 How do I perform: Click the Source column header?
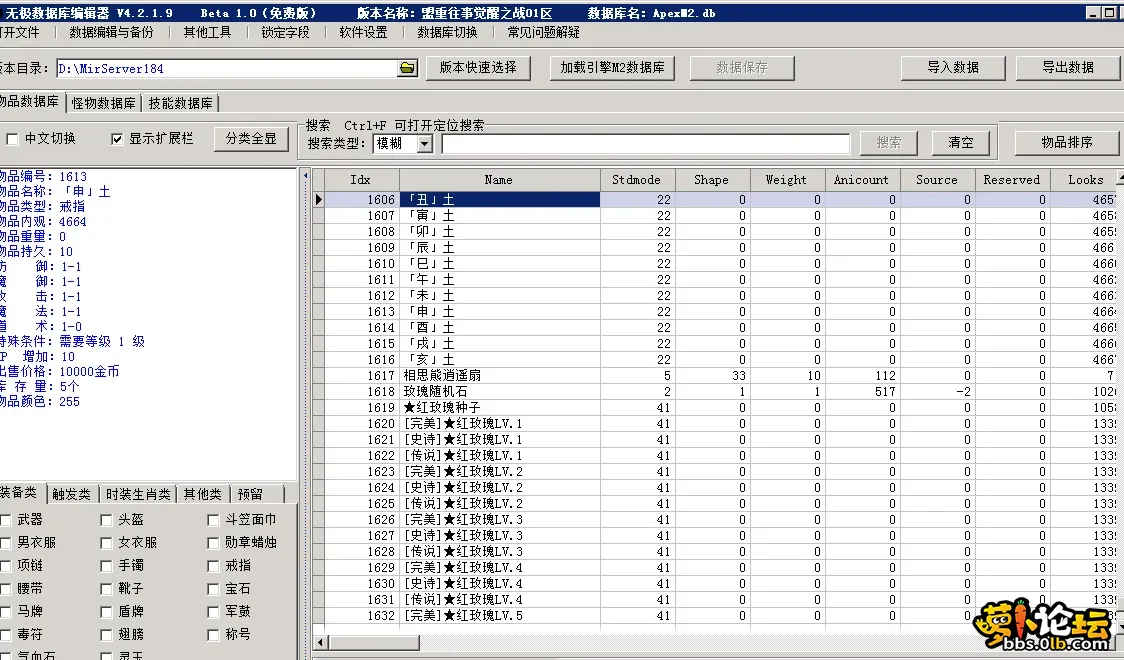point(936,180)
